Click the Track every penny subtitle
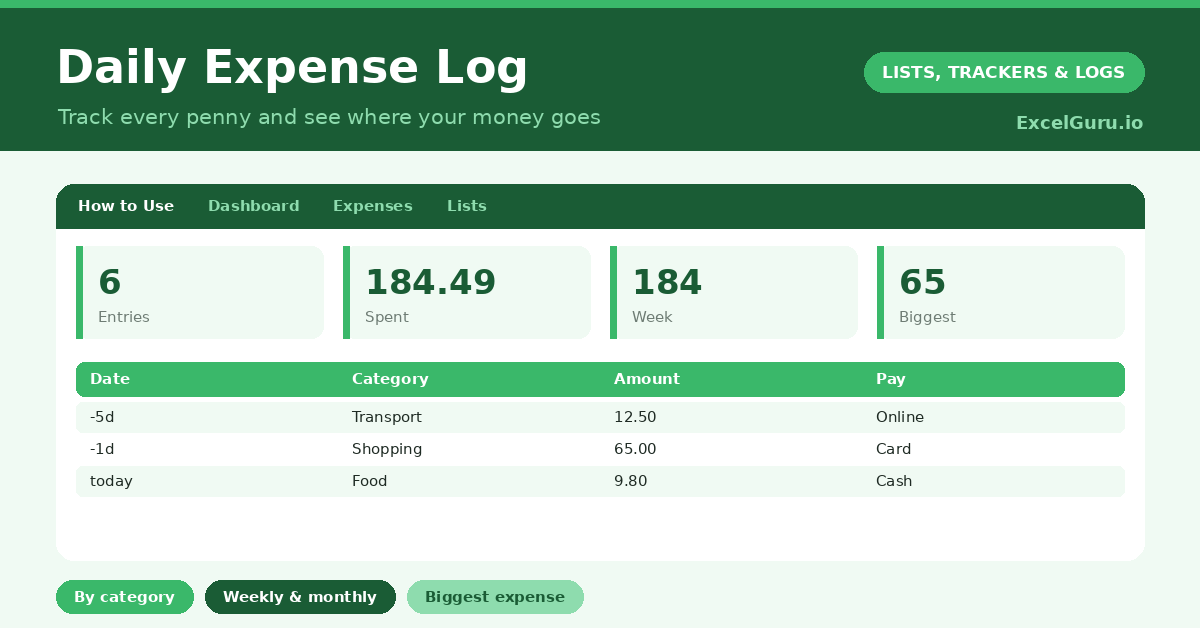Image resolution: width=1200 pixels, height=628 pixels. (x=329, y=117)
